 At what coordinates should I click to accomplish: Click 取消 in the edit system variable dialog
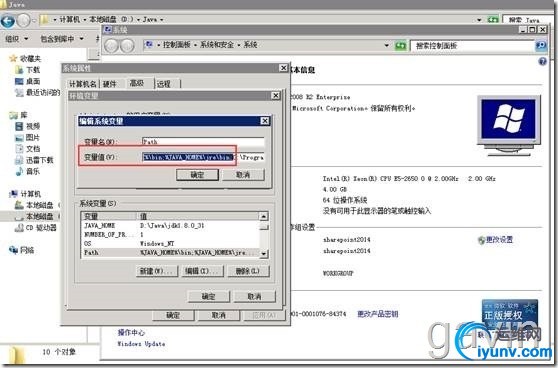243,175
